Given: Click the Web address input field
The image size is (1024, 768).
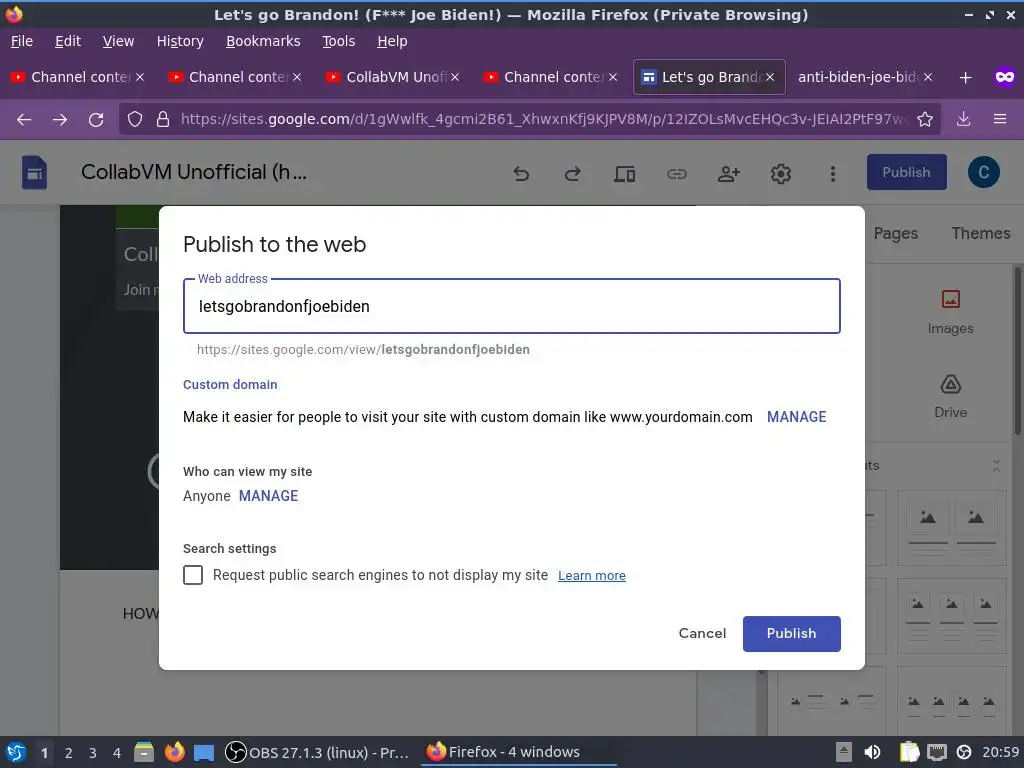Looking at the screenshot, I should (511, 306).
